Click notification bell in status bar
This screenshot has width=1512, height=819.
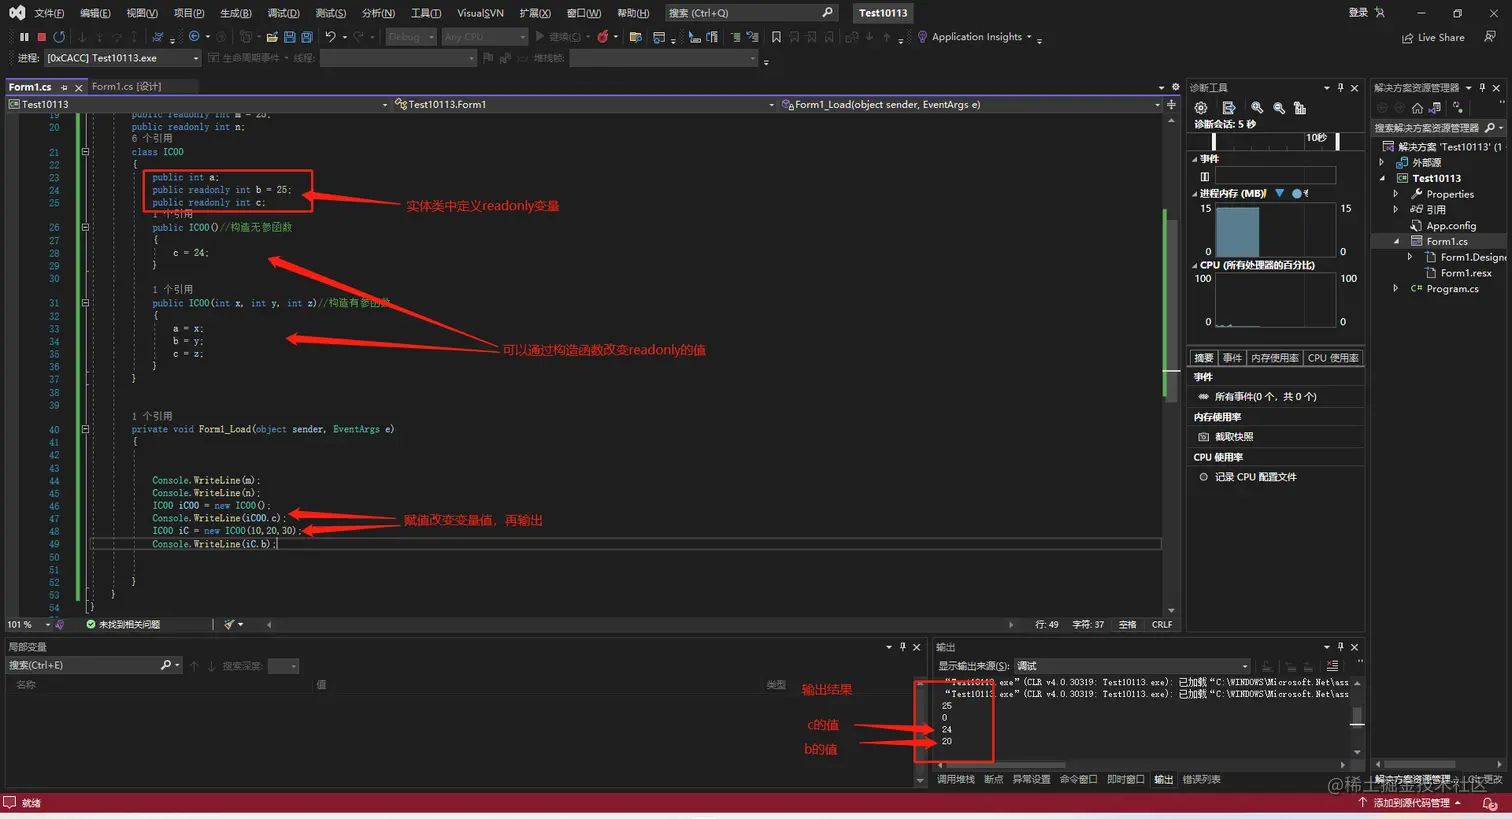click(1489, 803)
